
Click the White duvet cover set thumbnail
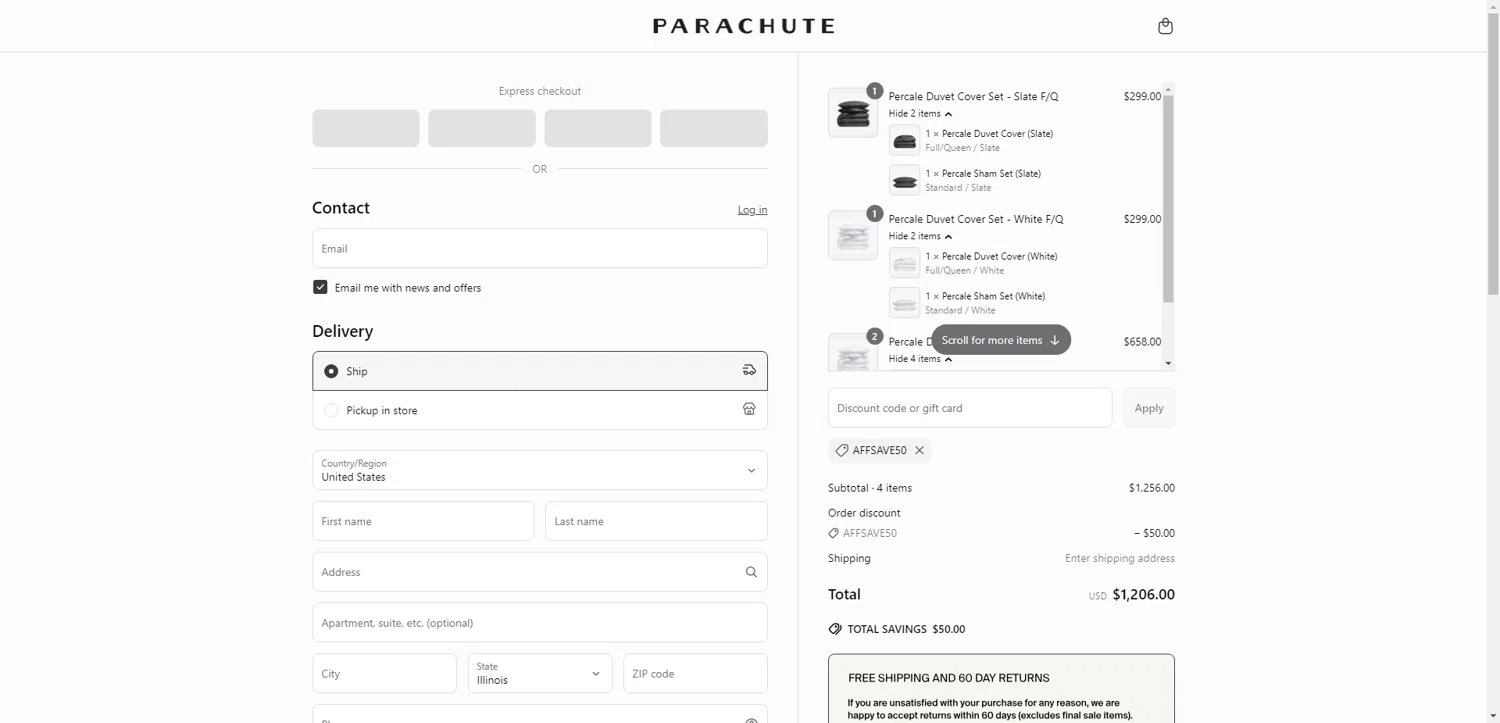tap(853, 236)
